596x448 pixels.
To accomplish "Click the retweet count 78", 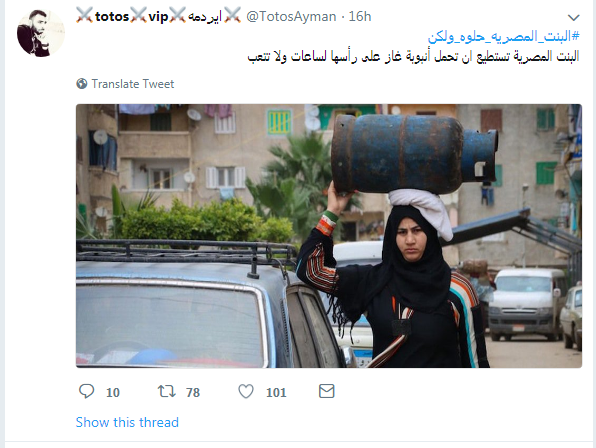I will 193,392.
